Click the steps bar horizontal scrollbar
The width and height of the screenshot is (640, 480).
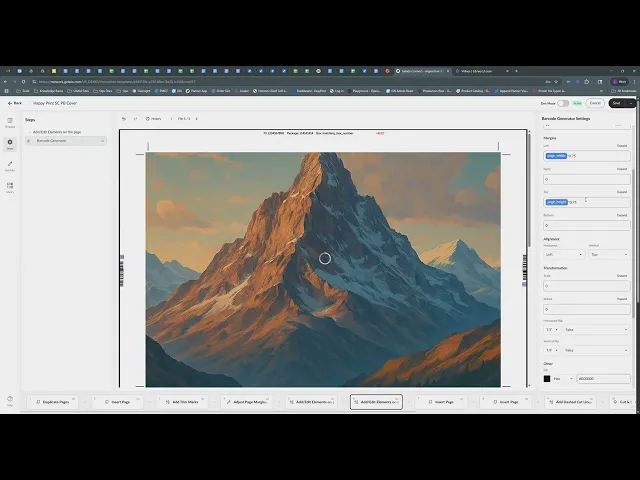[218, 412]
